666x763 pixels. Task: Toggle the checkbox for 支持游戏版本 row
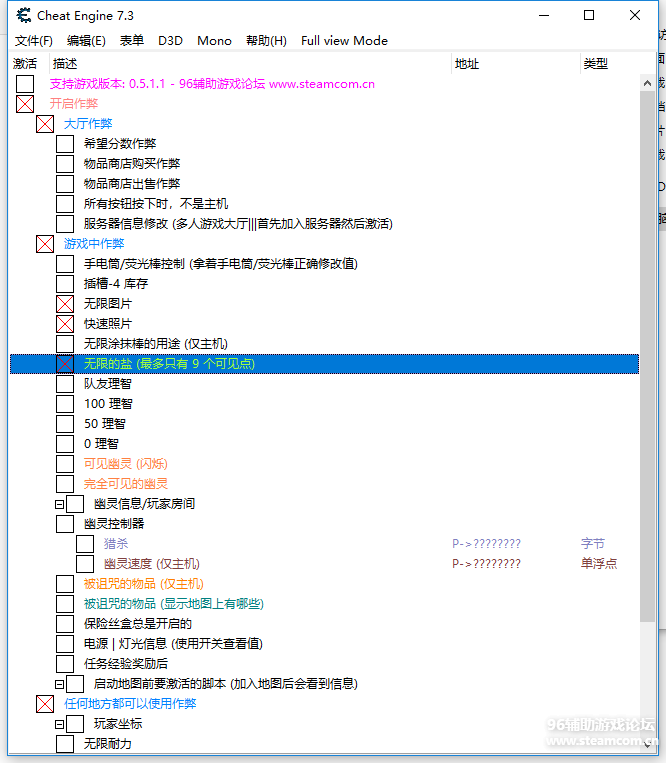pyautogui.click(x=25, y=84)
